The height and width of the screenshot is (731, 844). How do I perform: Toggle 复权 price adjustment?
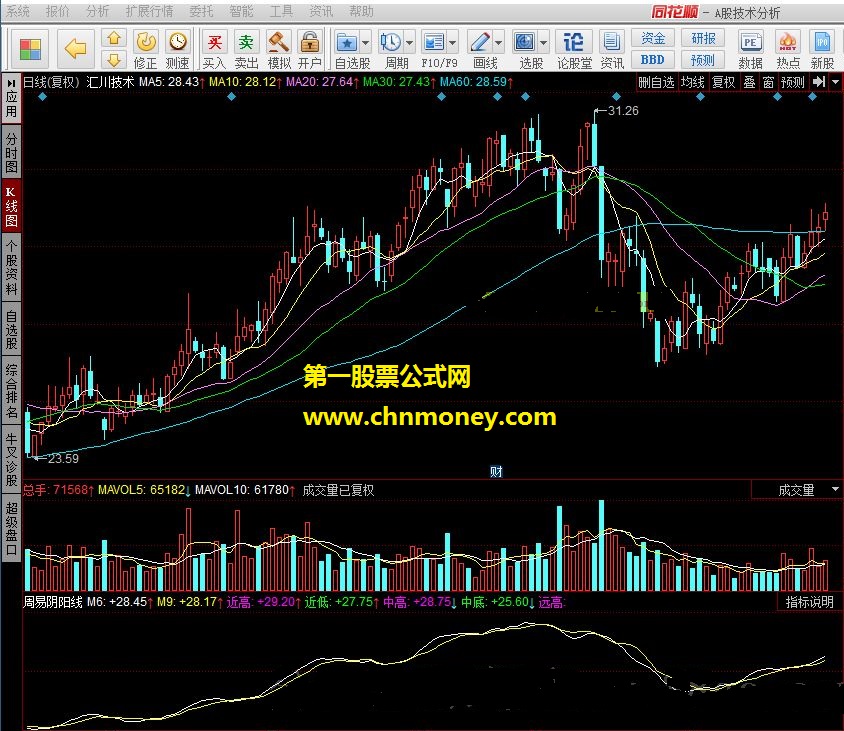point(723,82)
